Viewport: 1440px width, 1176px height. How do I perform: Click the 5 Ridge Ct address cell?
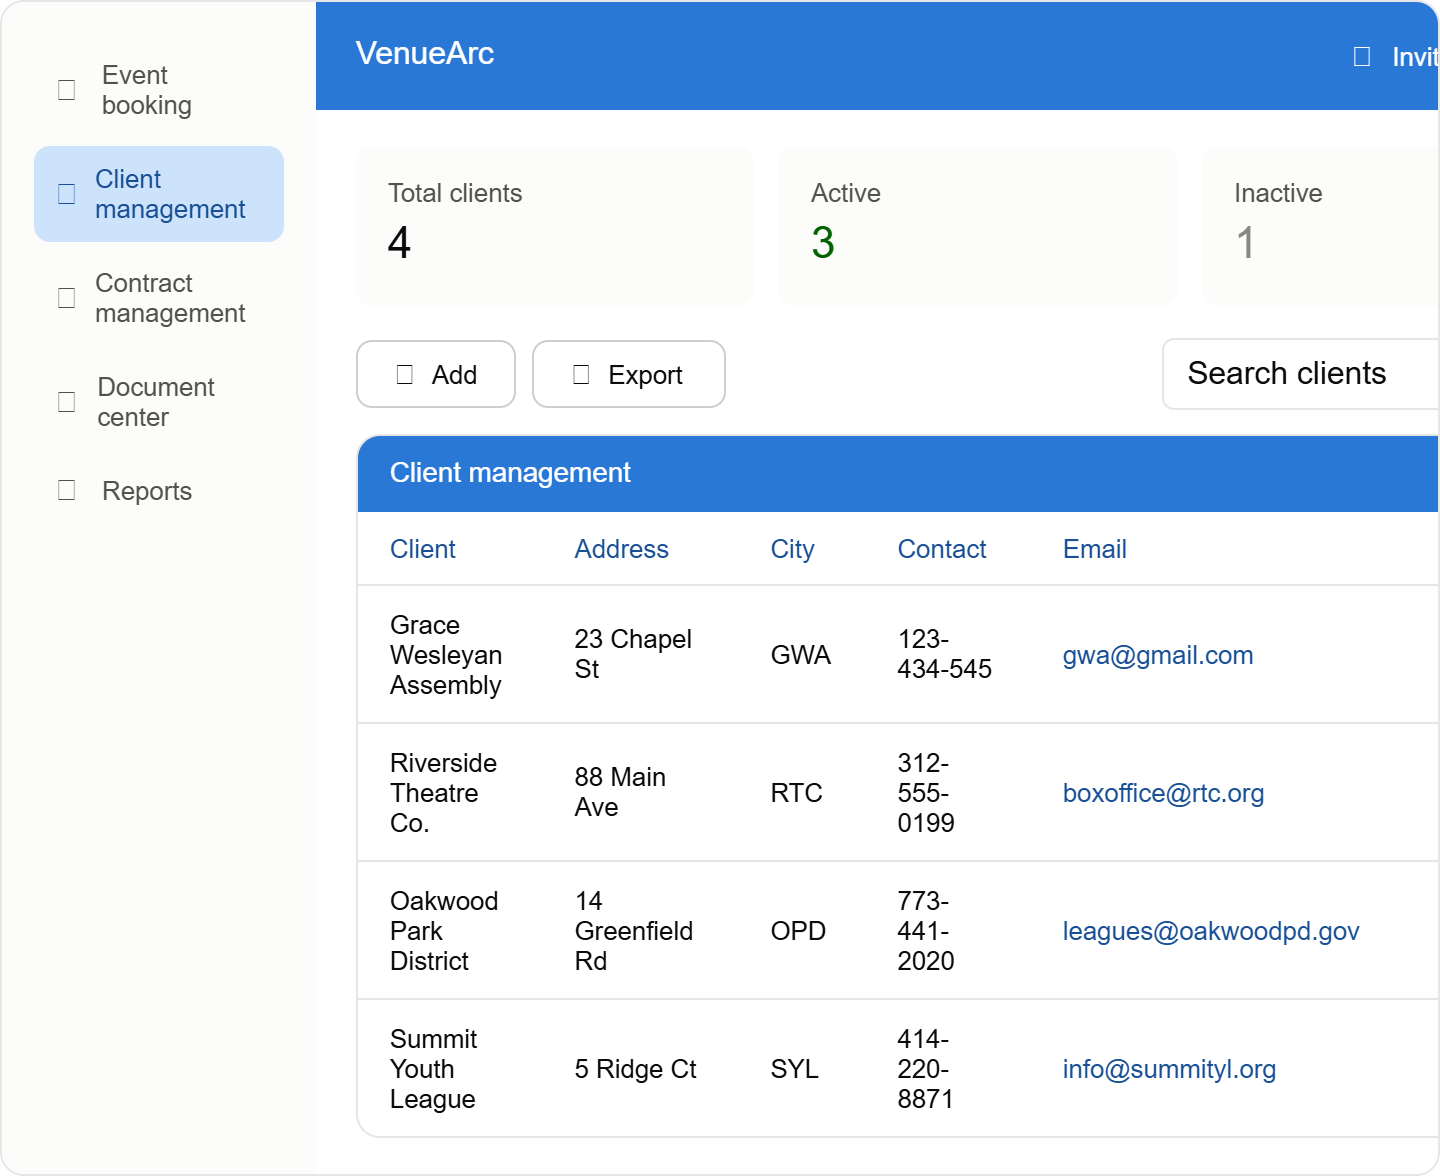coord(636,1069)
